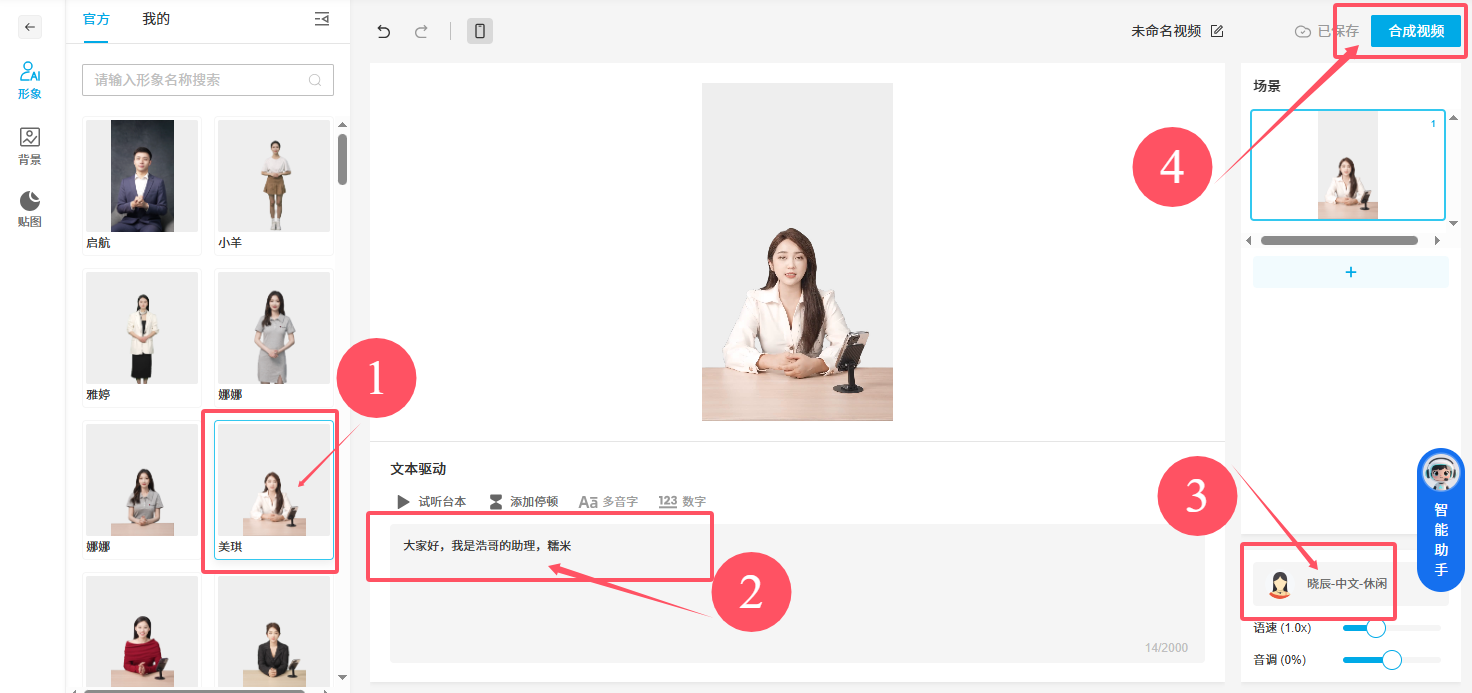Click the 合成视频 button
This screenshot has height=693, width=1472.
click(1416, 31)
